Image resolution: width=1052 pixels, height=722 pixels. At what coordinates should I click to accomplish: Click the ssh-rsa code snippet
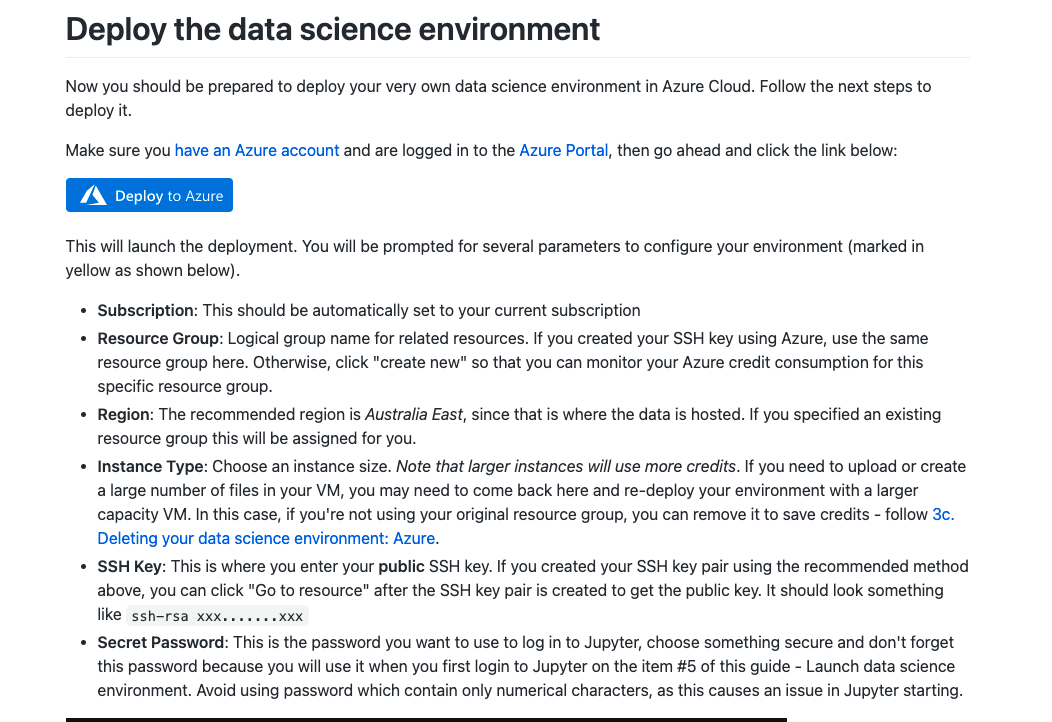coord(217,615)
